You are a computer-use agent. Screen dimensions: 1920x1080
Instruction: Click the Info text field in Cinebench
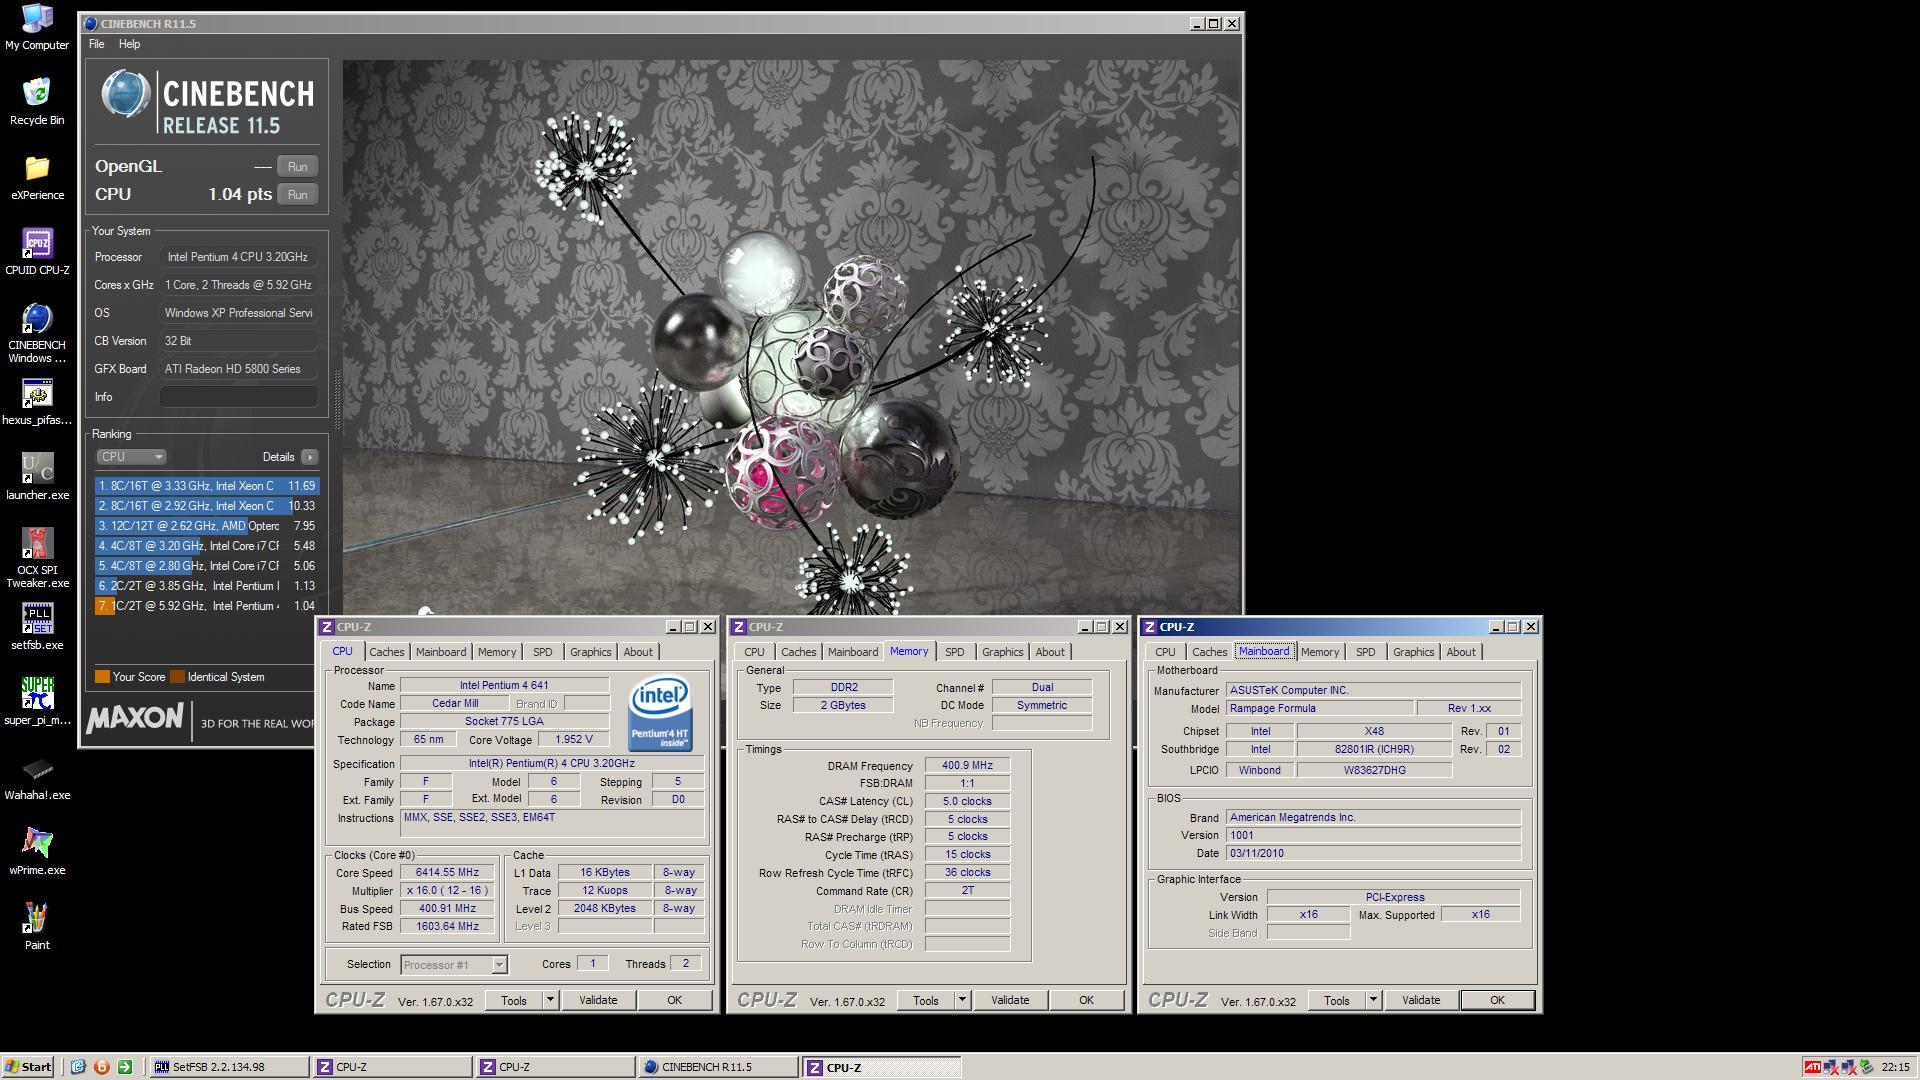coord(238,397)
